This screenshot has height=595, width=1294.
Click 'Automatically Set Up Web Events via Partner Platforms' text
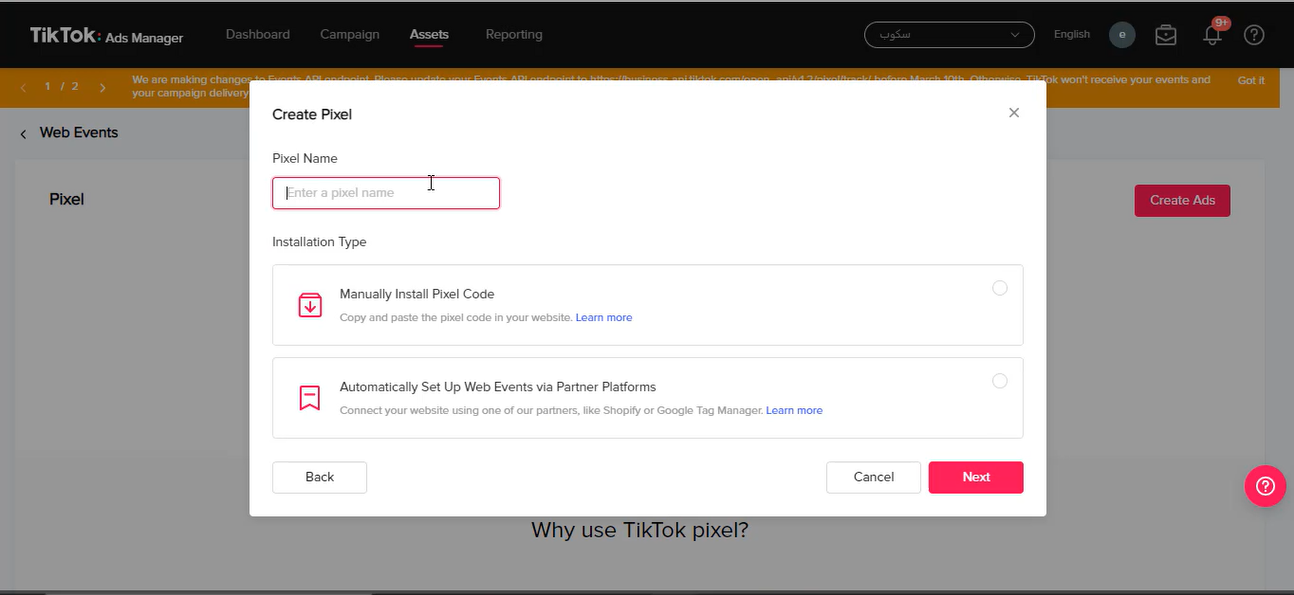[x=498, y=387]
